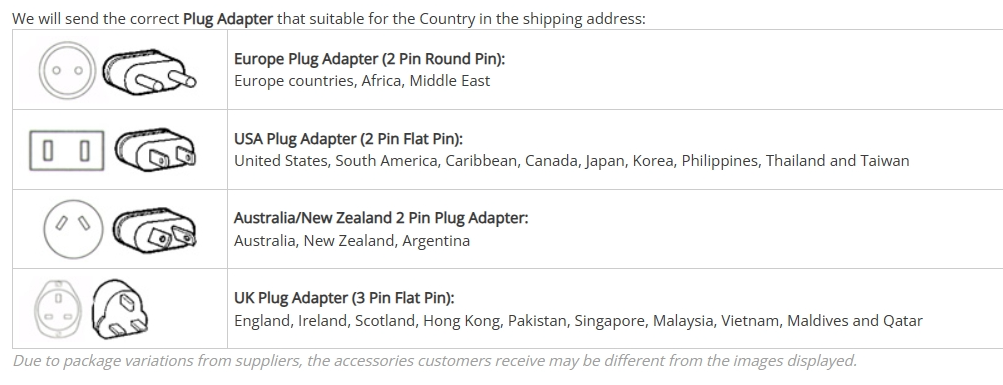
Task: Click the Europe countries, Africa, Middle East text
Action: [362, 81]
